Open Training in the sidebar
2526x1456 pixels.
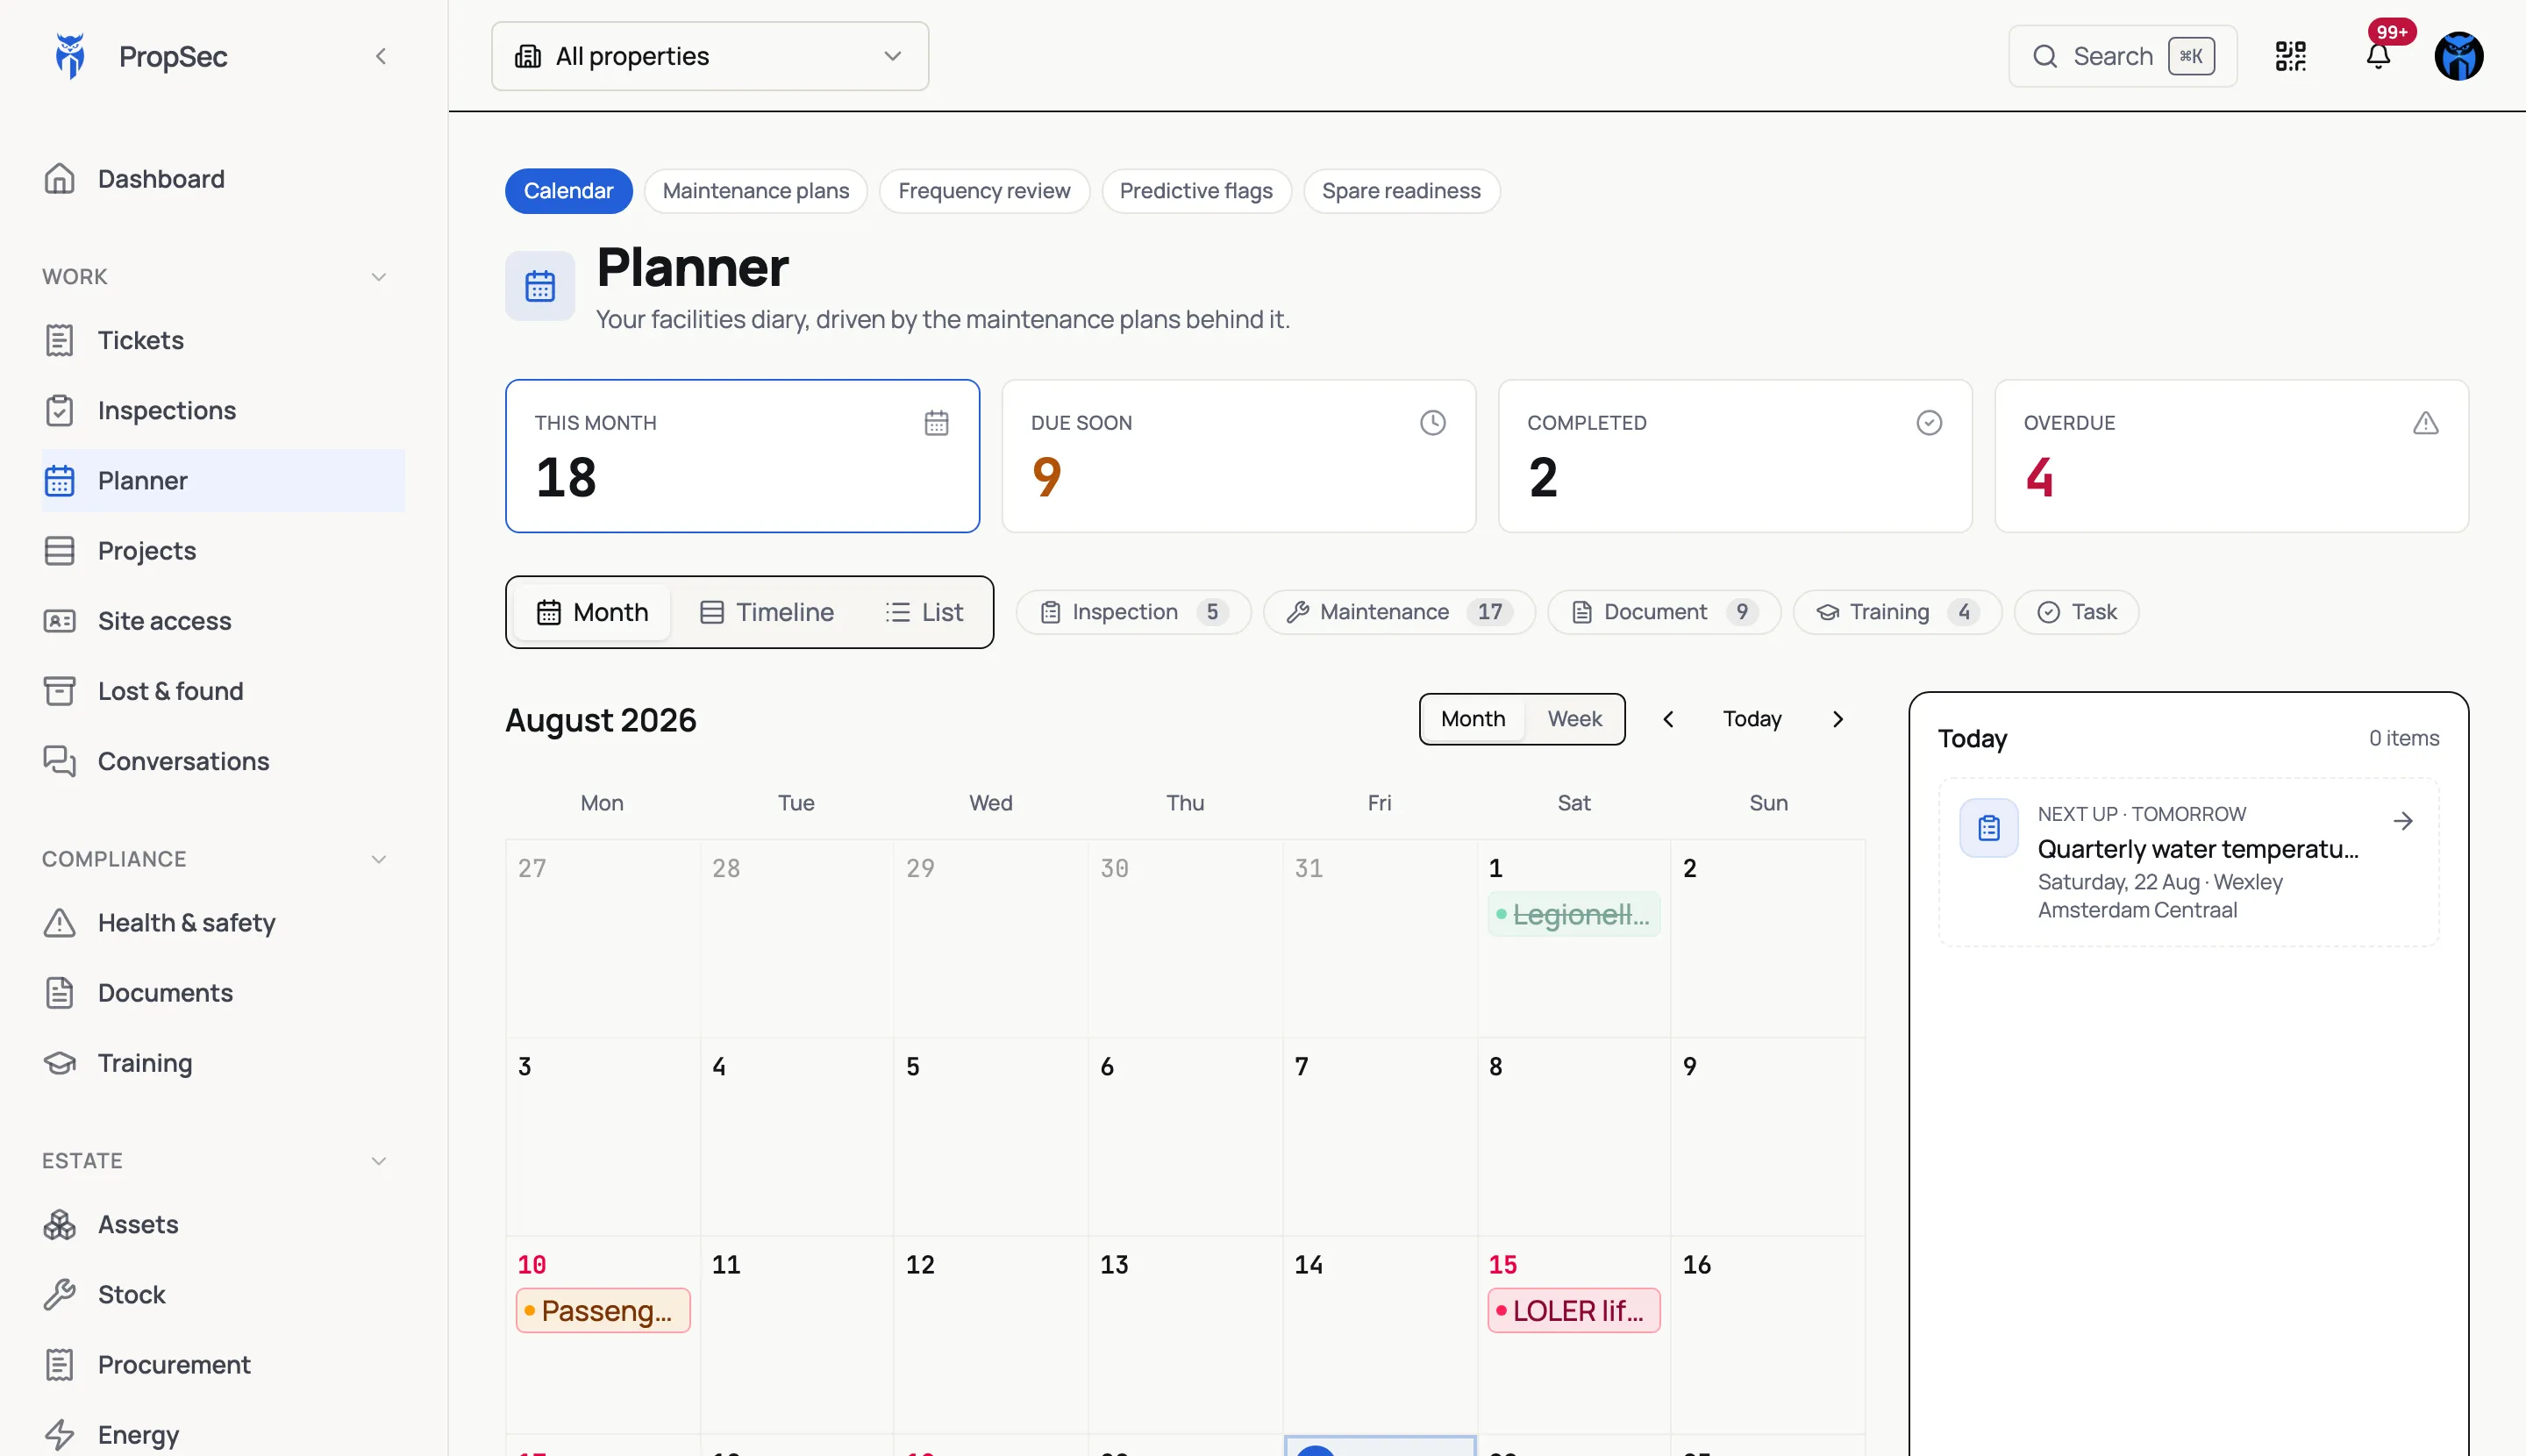coord(223,1062)
